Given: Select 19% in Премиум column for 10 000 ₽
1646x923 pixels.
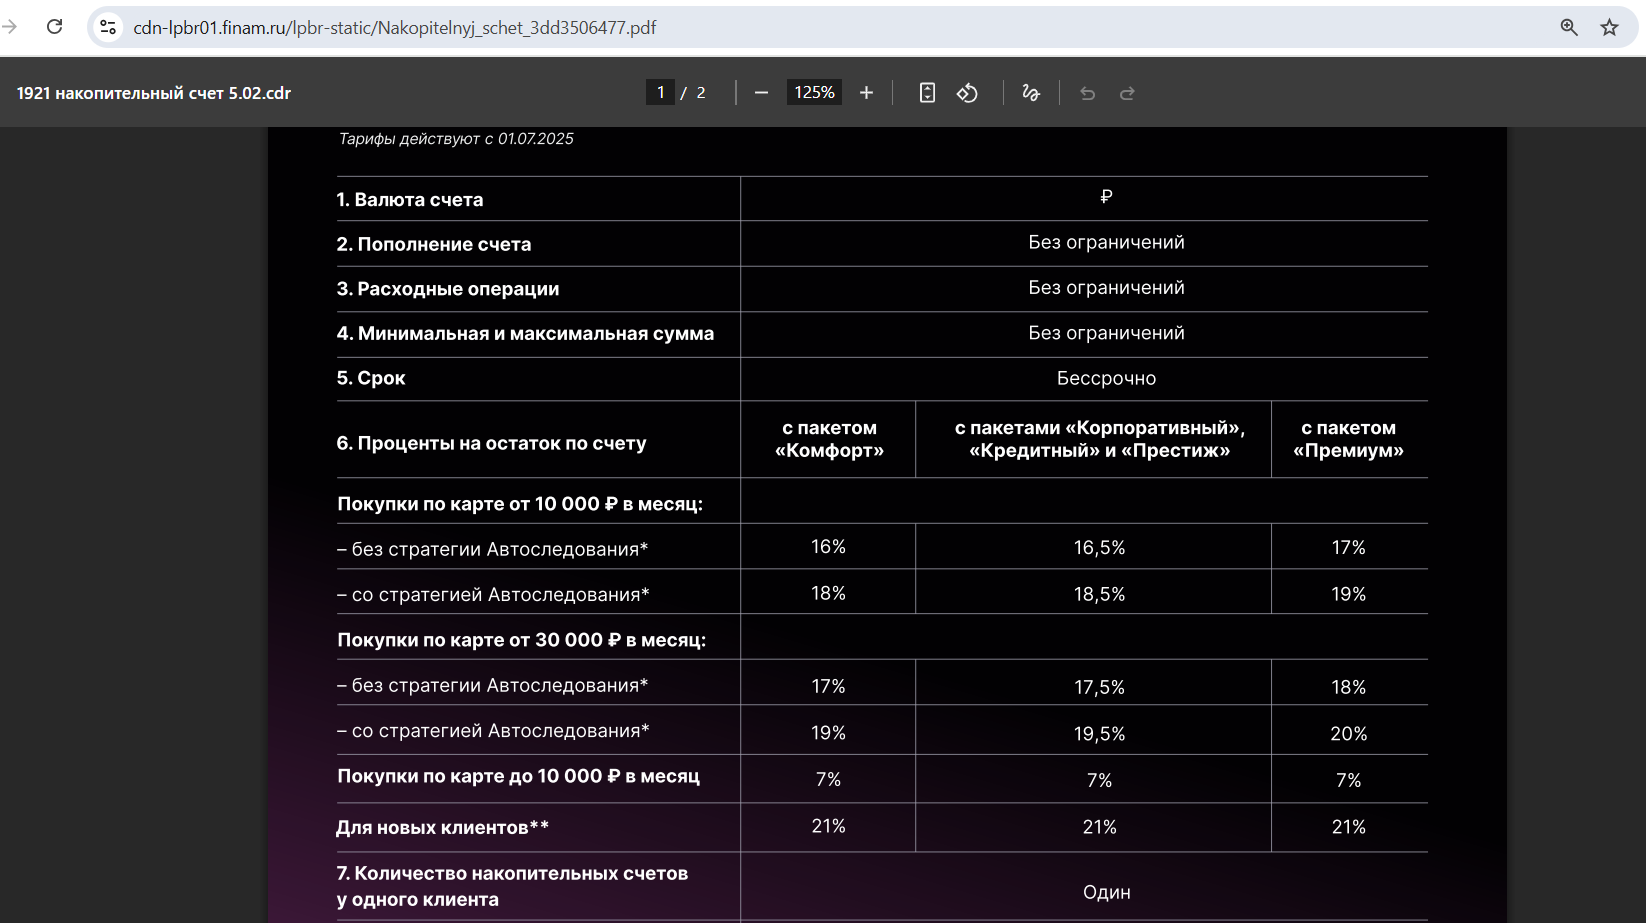Looking at the screenshot, I should [x=1348, y=594].
